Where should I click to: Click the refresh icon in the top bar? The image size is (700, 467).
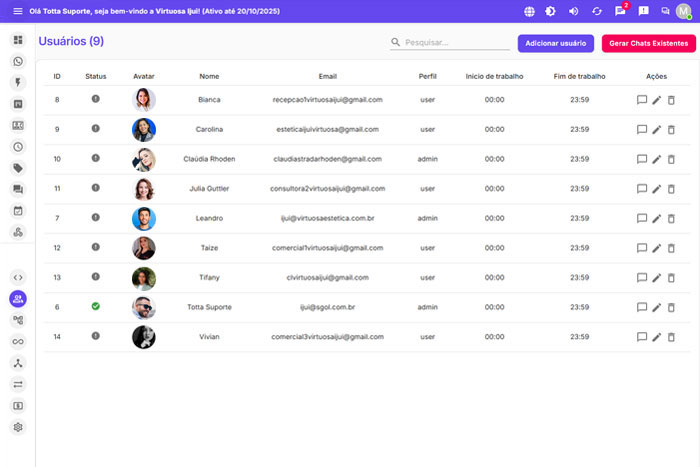coord(597,11)
